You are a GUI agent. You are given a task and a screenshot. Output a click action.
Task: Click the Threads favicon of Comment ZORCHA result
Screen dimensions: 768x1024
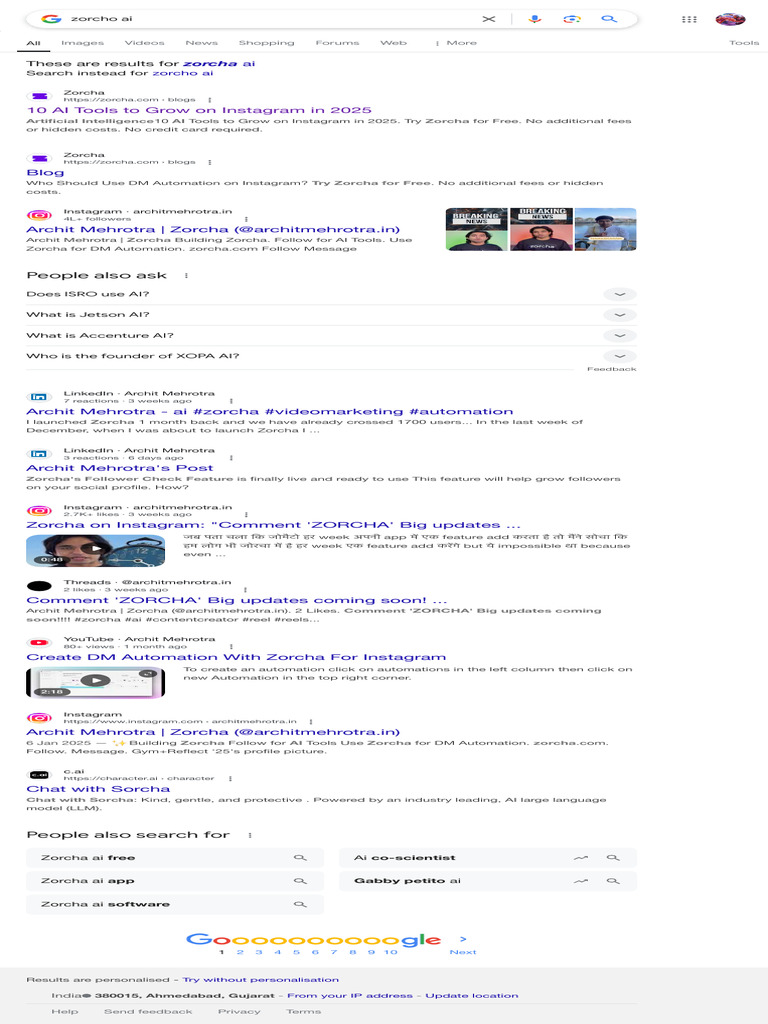tap(39, 586)
